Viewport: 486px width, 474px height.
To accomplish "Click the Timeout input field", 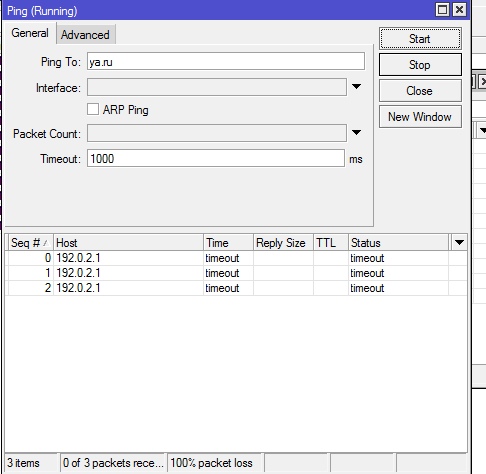I will [x=216, y=158].
